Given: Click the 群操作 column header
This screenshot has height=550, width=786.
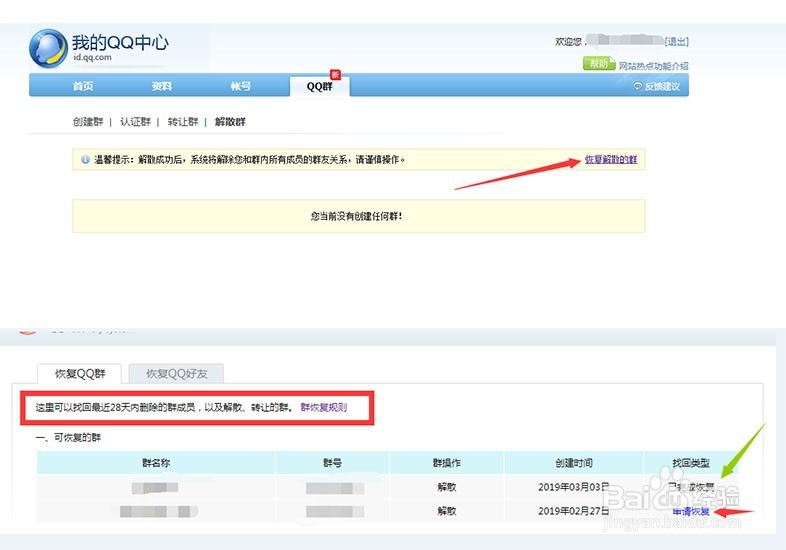Looking at the screenshot, I should [447, 463].
